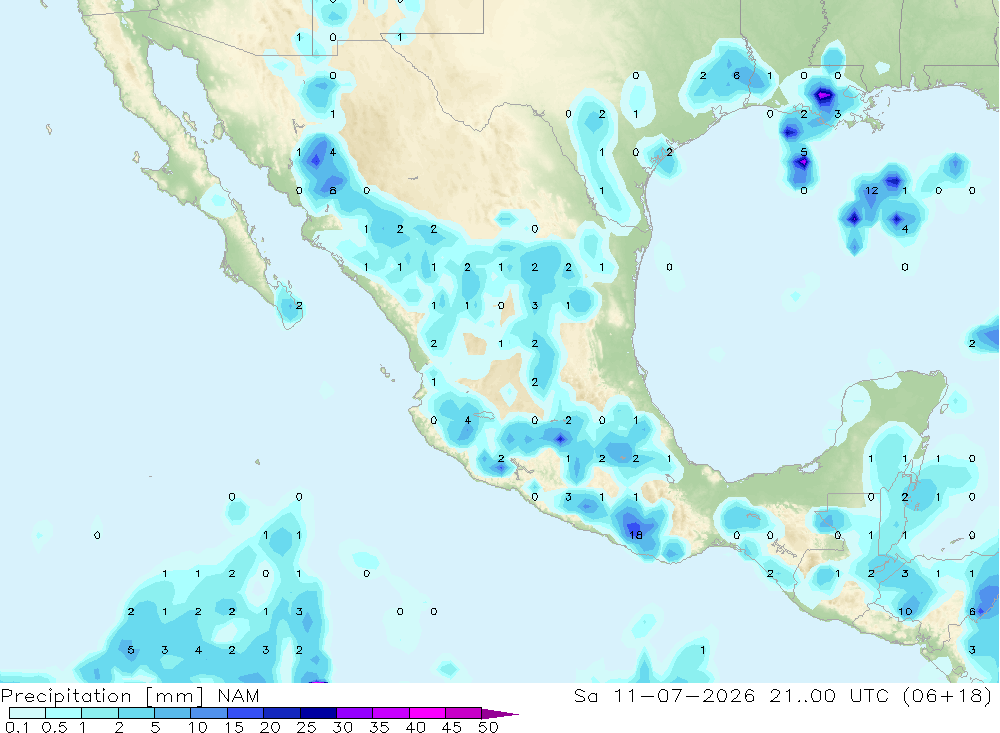
Task: Select the '40' legend scale label
Action: click(x=415, y=727)
